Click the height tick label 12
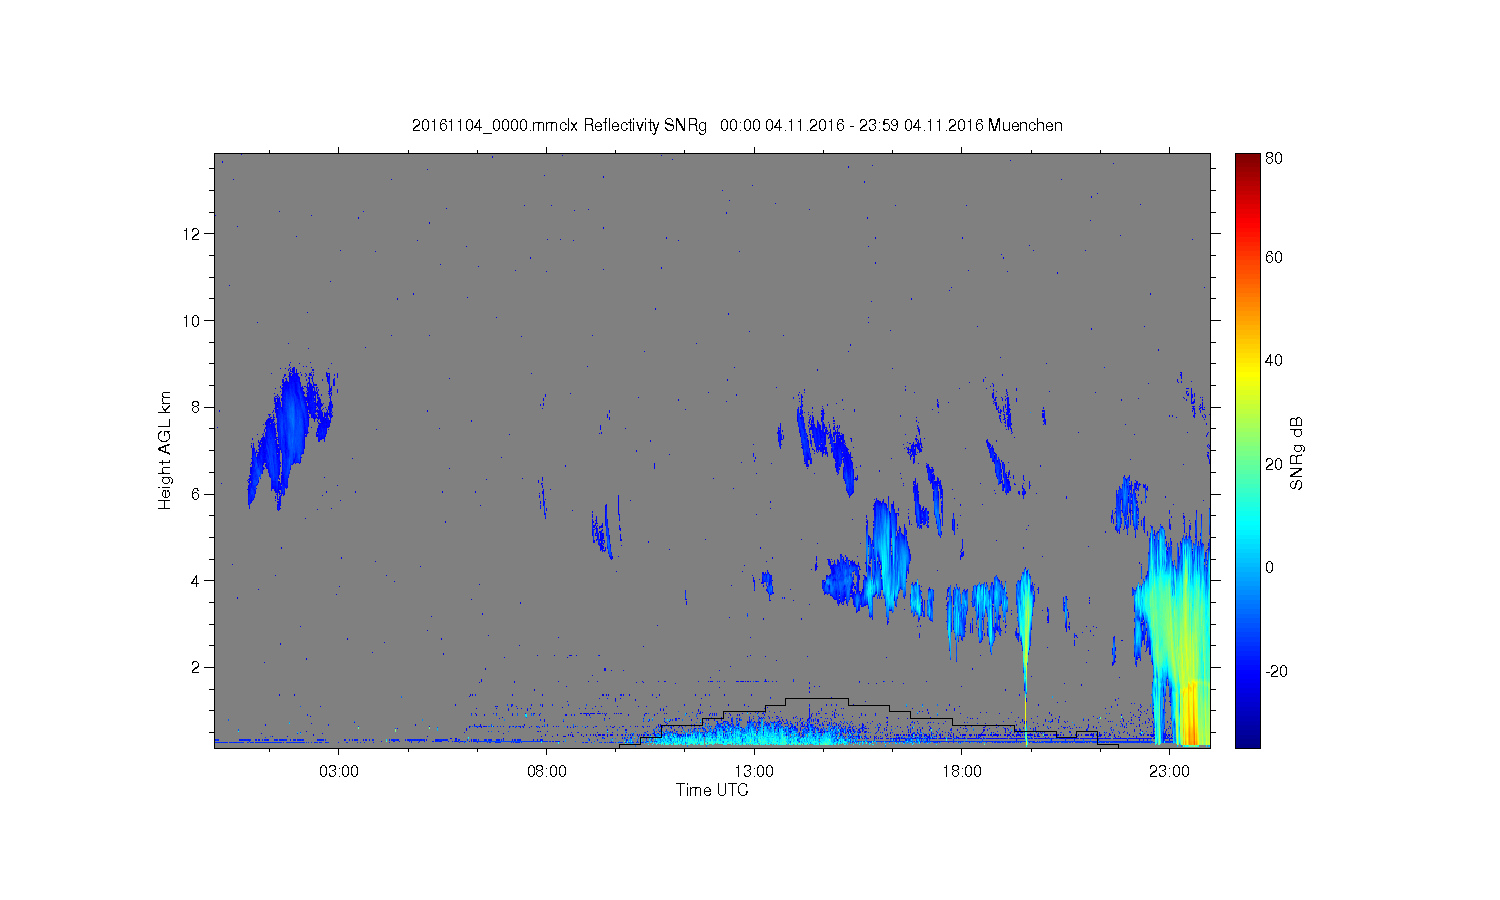The width and height of the screenshot is (1500, 900). coord(193,234)
